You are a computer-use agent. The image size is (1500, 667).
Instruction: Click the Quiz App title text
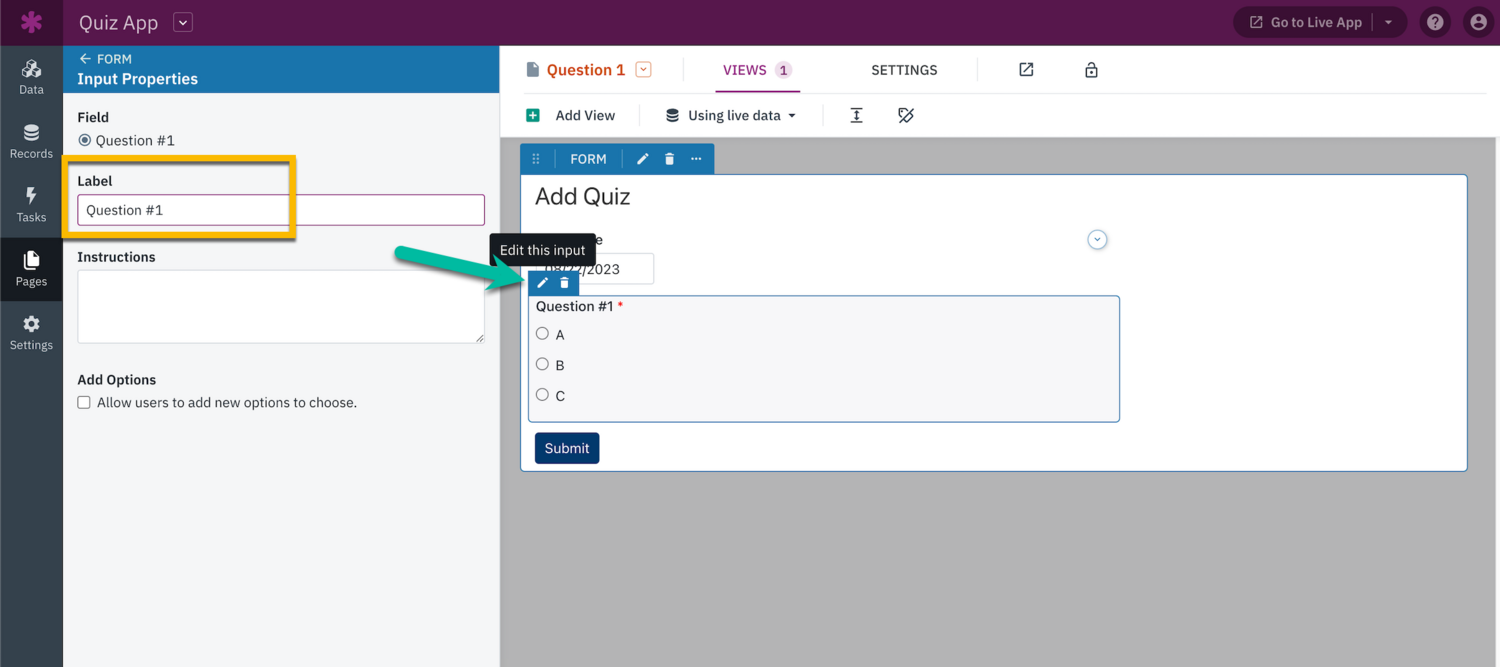click(x=119, y=23)
